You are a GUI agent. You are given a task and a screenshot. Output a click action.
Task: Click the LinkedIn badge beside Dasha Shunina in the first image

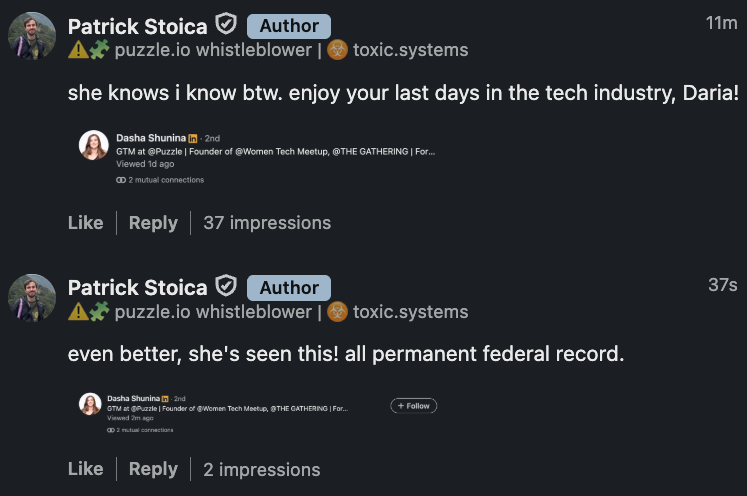pos(193,137)
